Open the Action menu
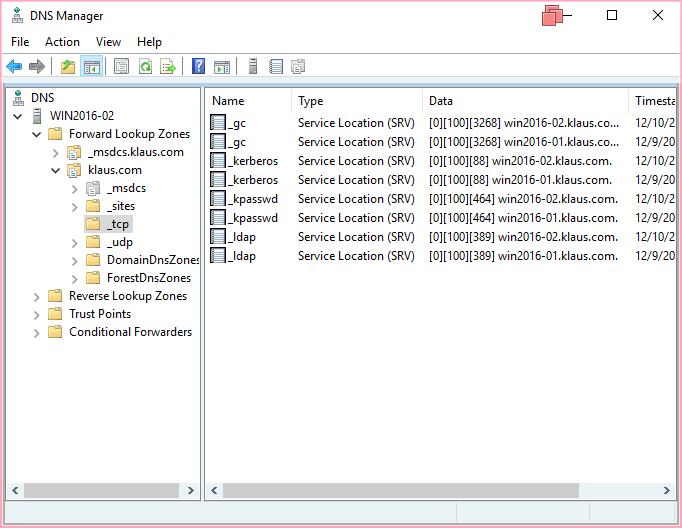Viewport: 682px width, 528px height. click(62, 42)
